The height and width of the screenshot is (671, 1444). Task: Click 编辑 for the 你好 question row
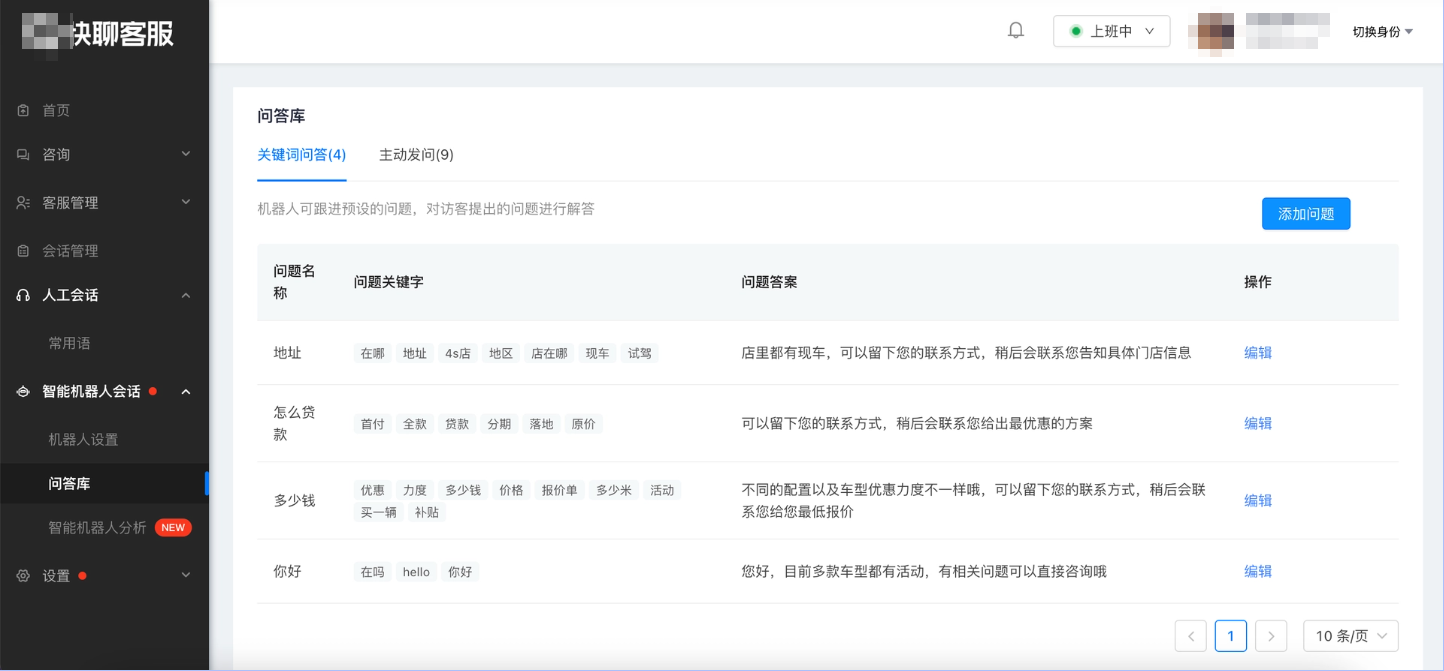[x=1257, y=571]
